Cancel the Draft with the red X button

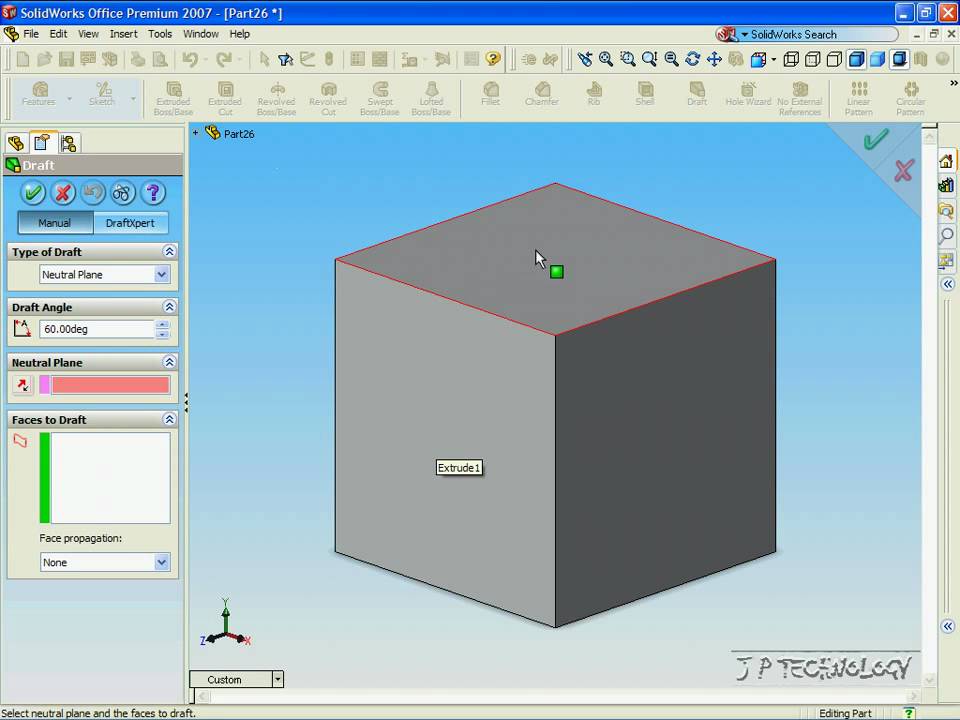tap(62, 193)
